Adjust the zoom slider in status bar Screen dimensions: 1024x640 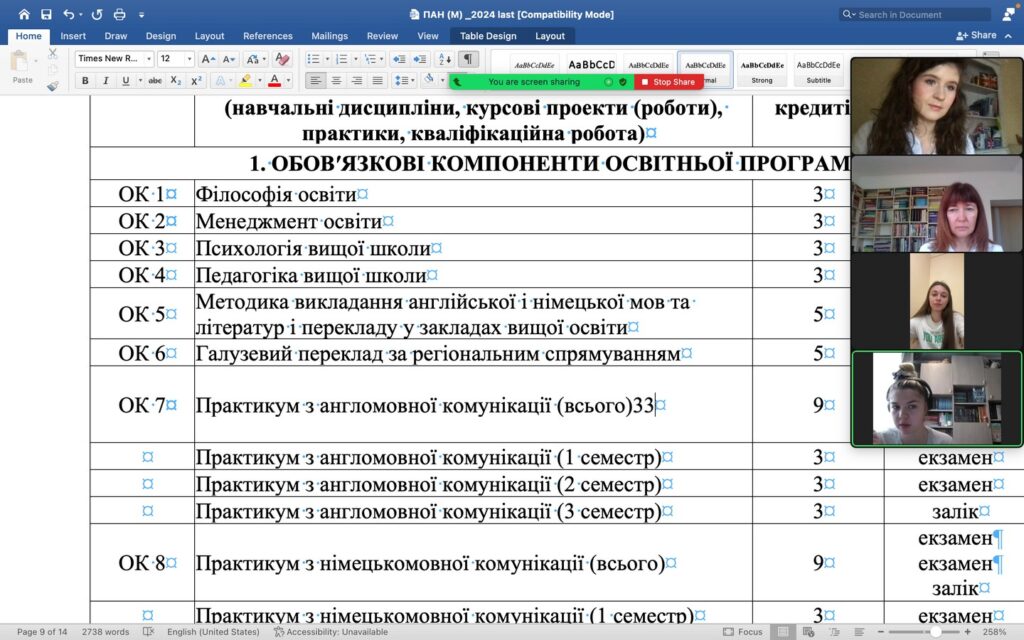(935, 632)
